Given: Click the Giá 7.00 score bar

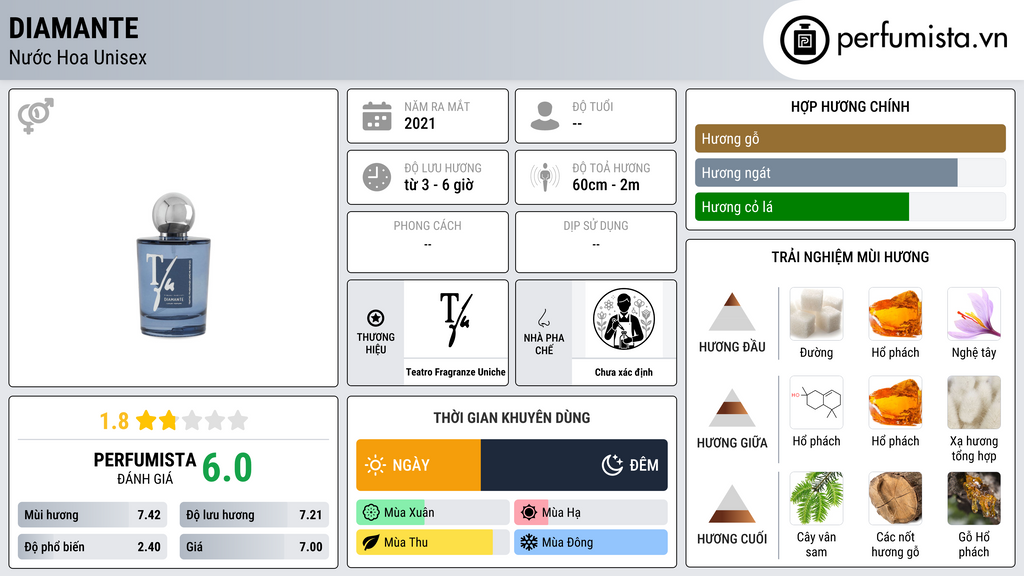Looking at the screenshot, I should point(254,547).
